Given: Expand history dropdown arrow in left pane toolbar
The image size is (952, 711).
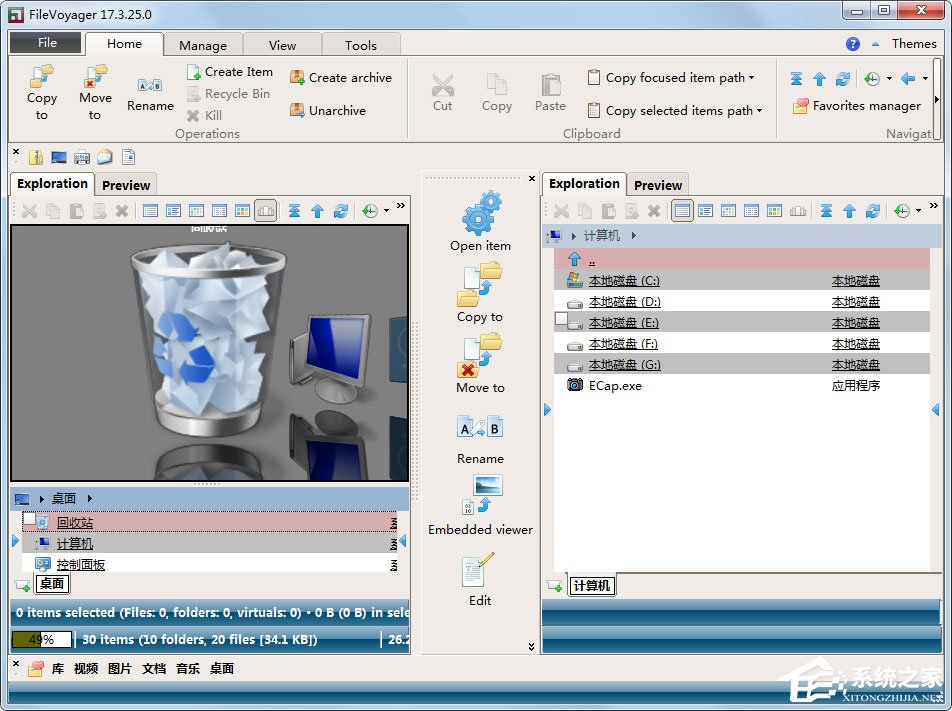Looking at the screenshot, I should 386,211.
